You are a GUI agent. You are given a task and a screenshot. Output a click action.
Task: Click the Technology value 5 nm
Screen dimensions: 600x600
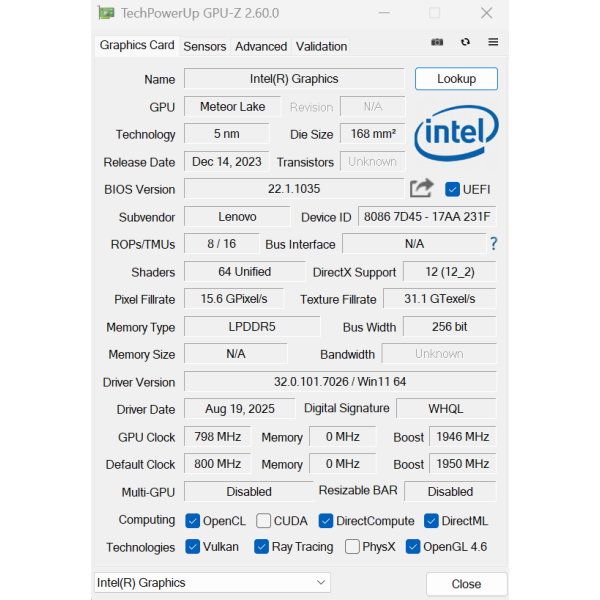tap(227, 134)
